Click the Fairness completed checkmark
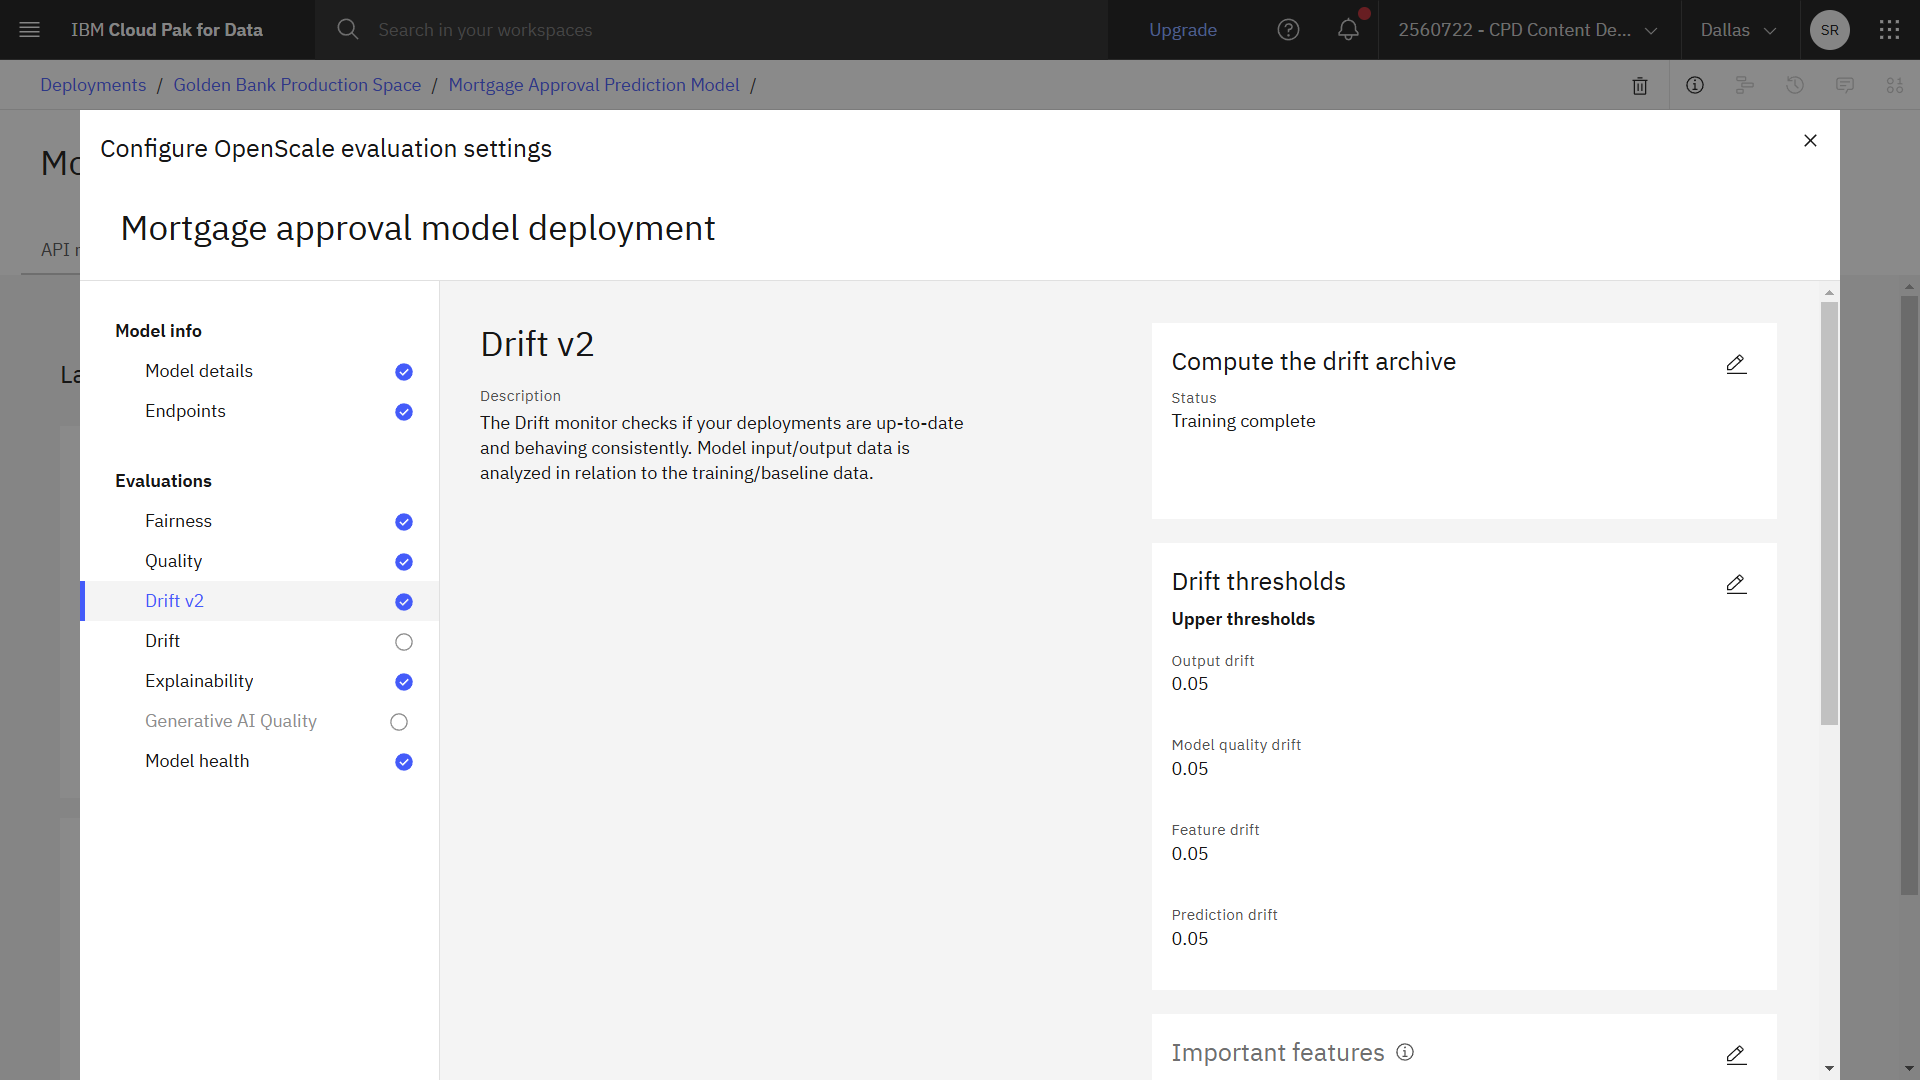This screenshot has height=1080, width=1920. (x=404, y=522)
